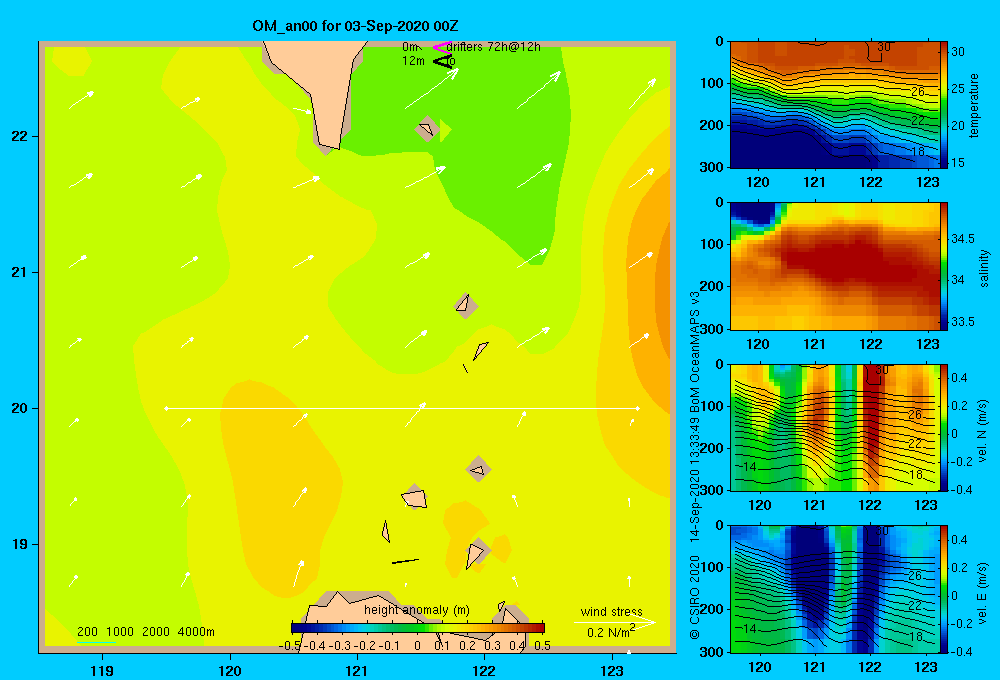The image size is (1000, 680).
Task: Click the longitude 123 axis label of main map
Action: (612, 670)
